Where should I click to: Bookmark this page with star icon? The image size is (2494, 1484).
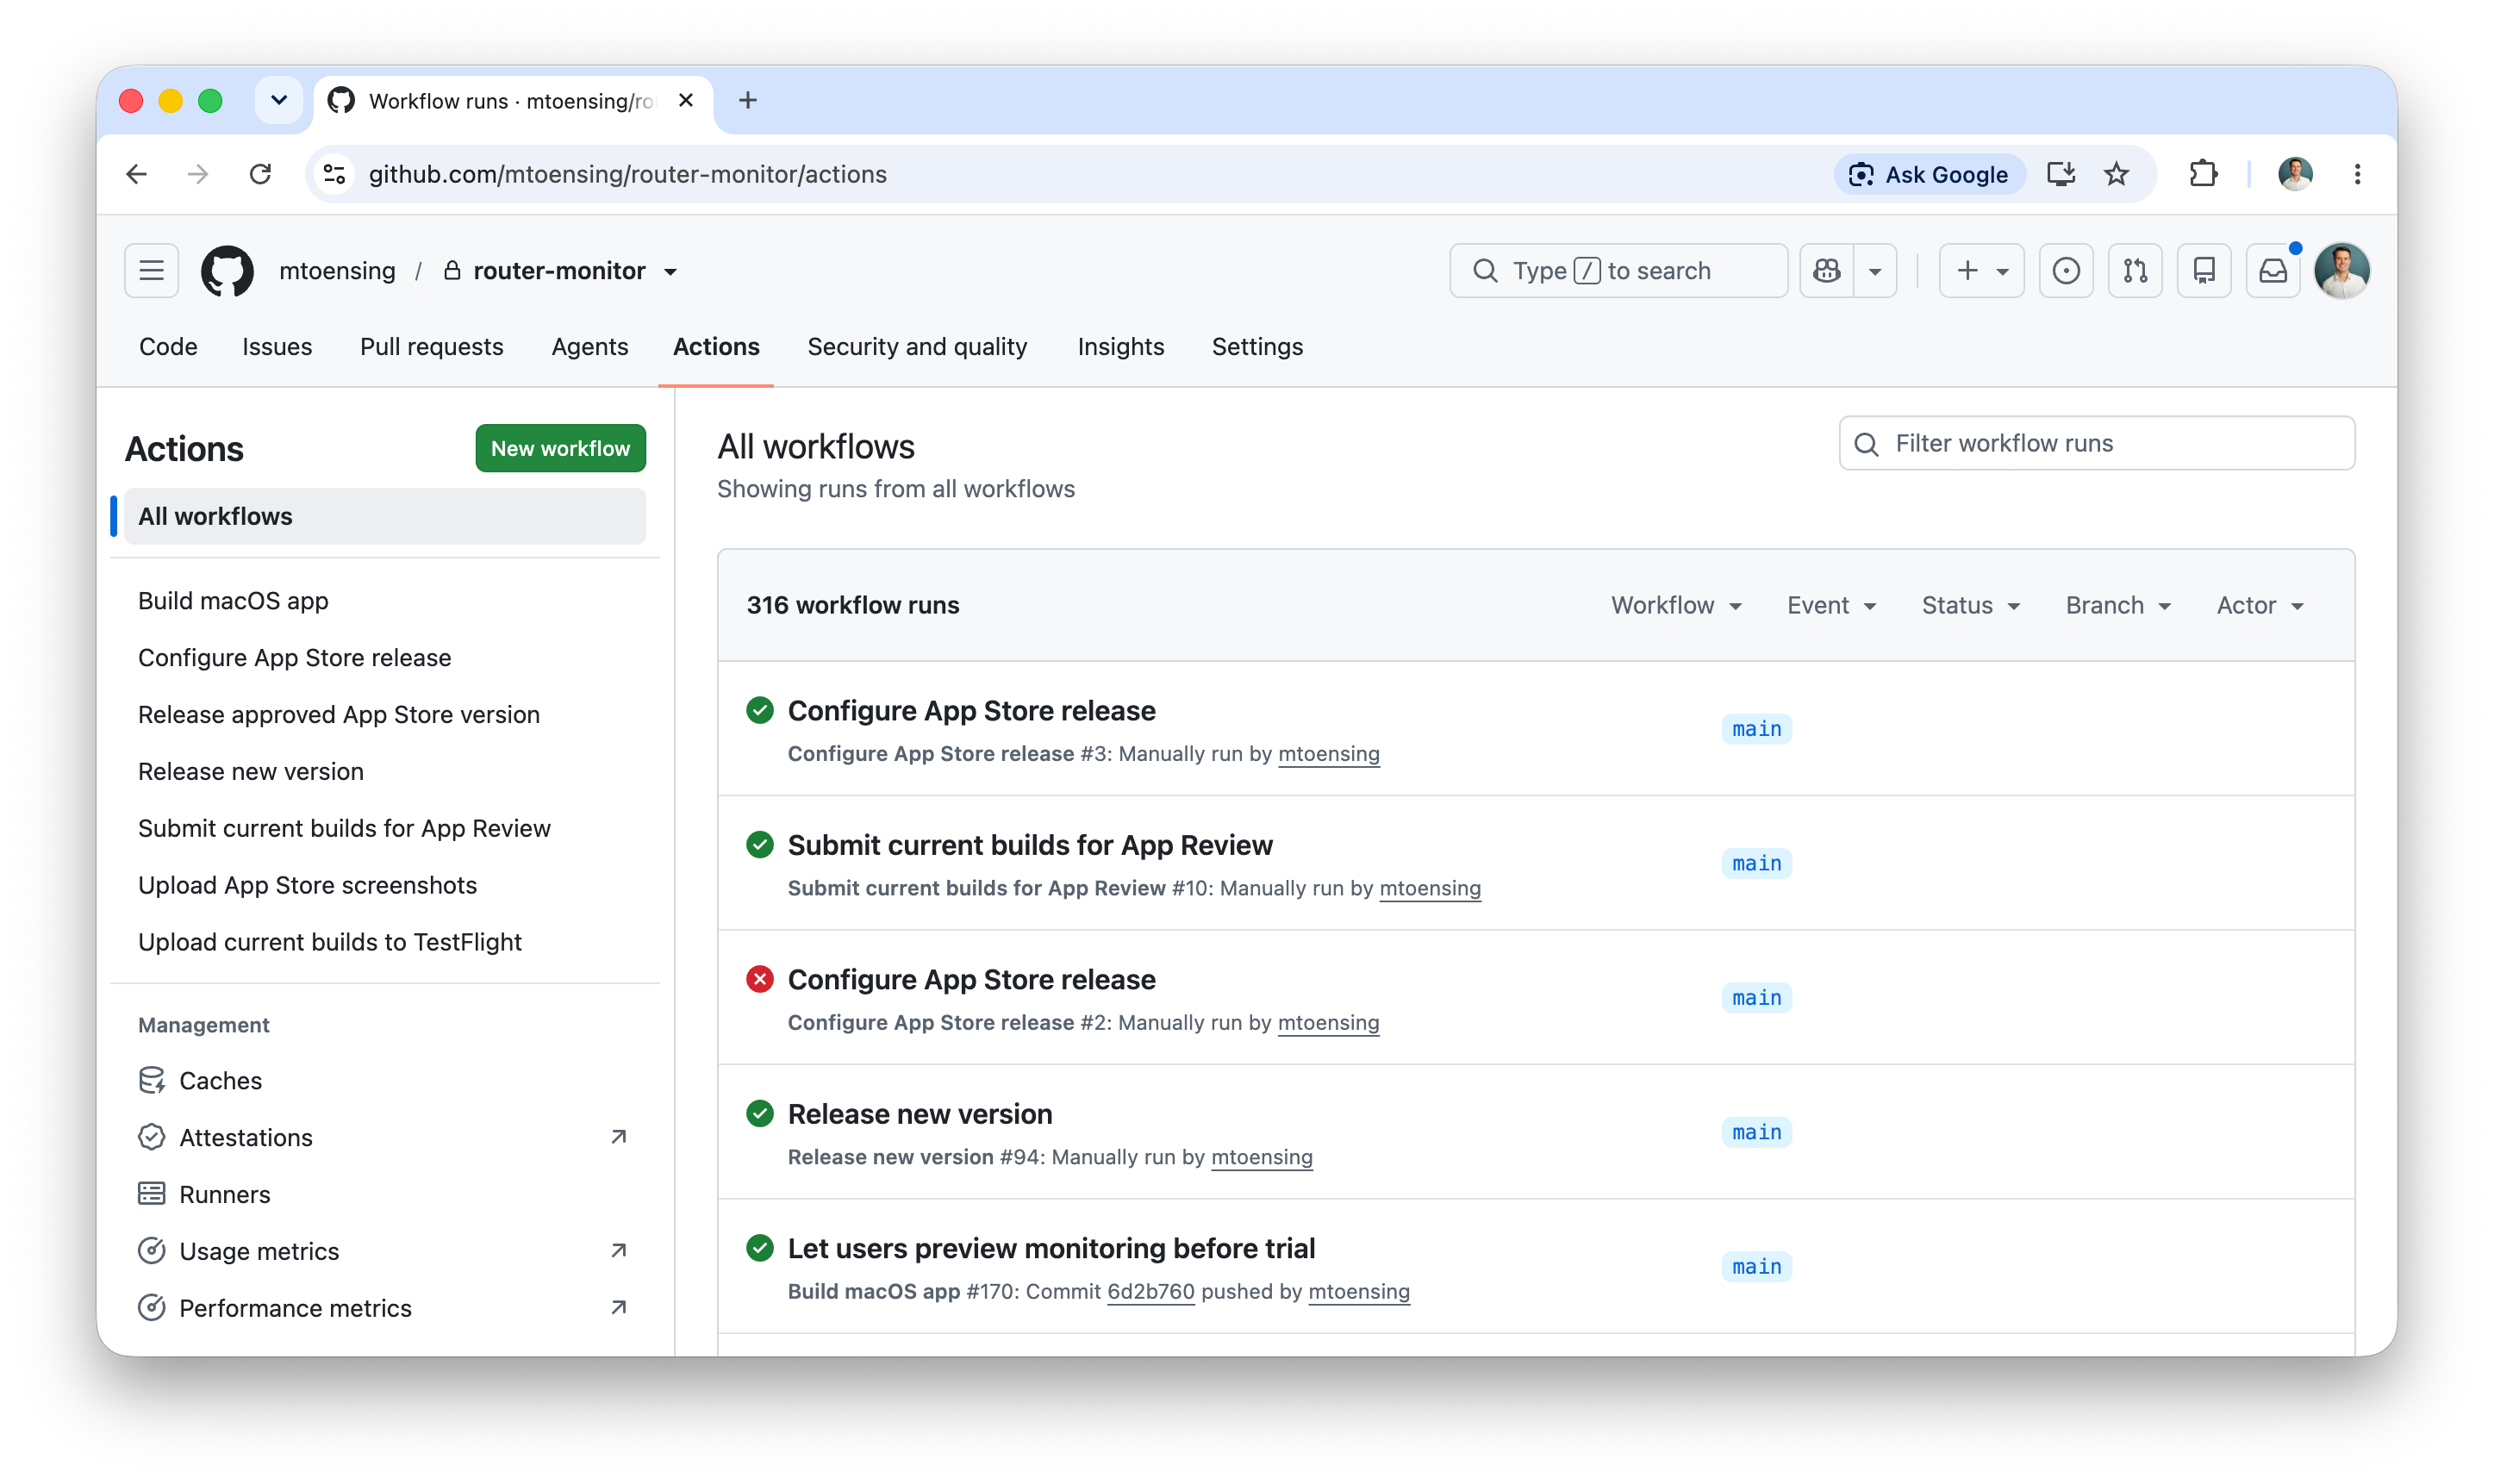(x=2116, y=174)
